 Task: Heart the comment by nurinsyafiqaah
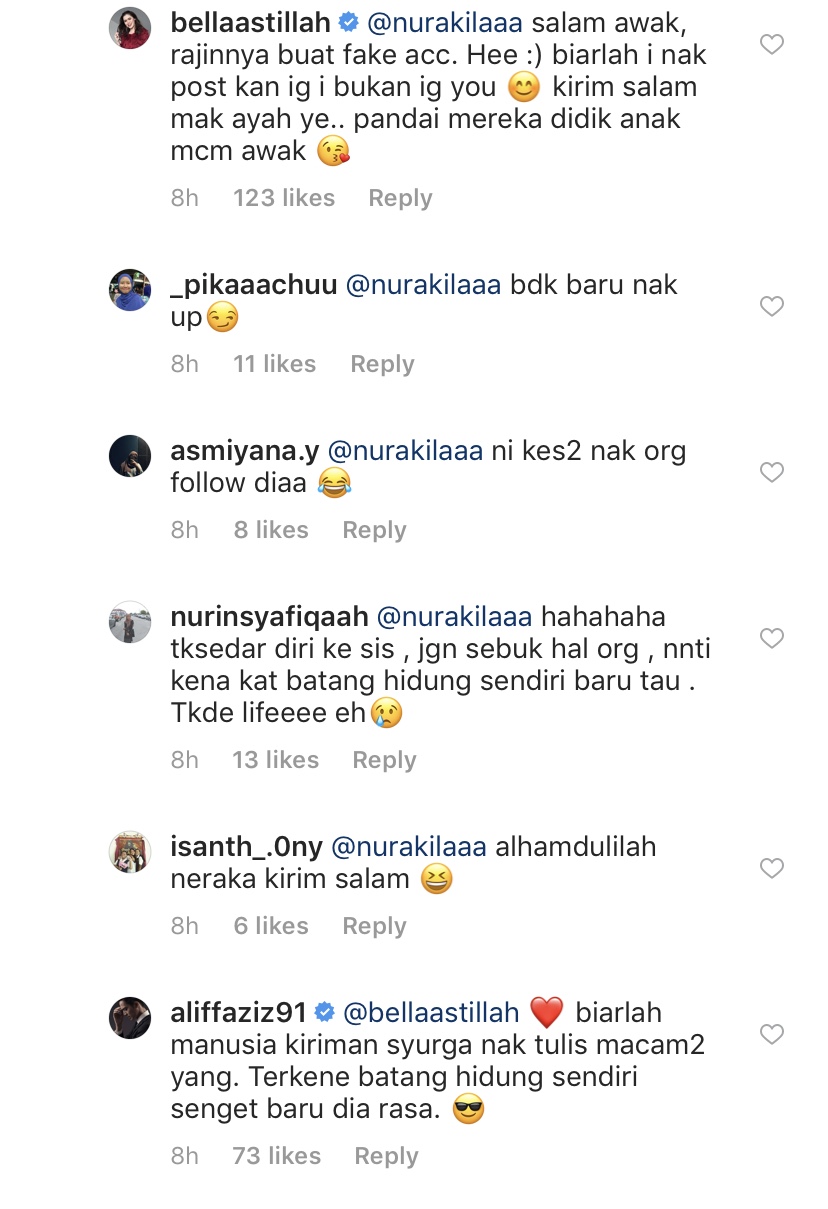(x=772, y=638)
